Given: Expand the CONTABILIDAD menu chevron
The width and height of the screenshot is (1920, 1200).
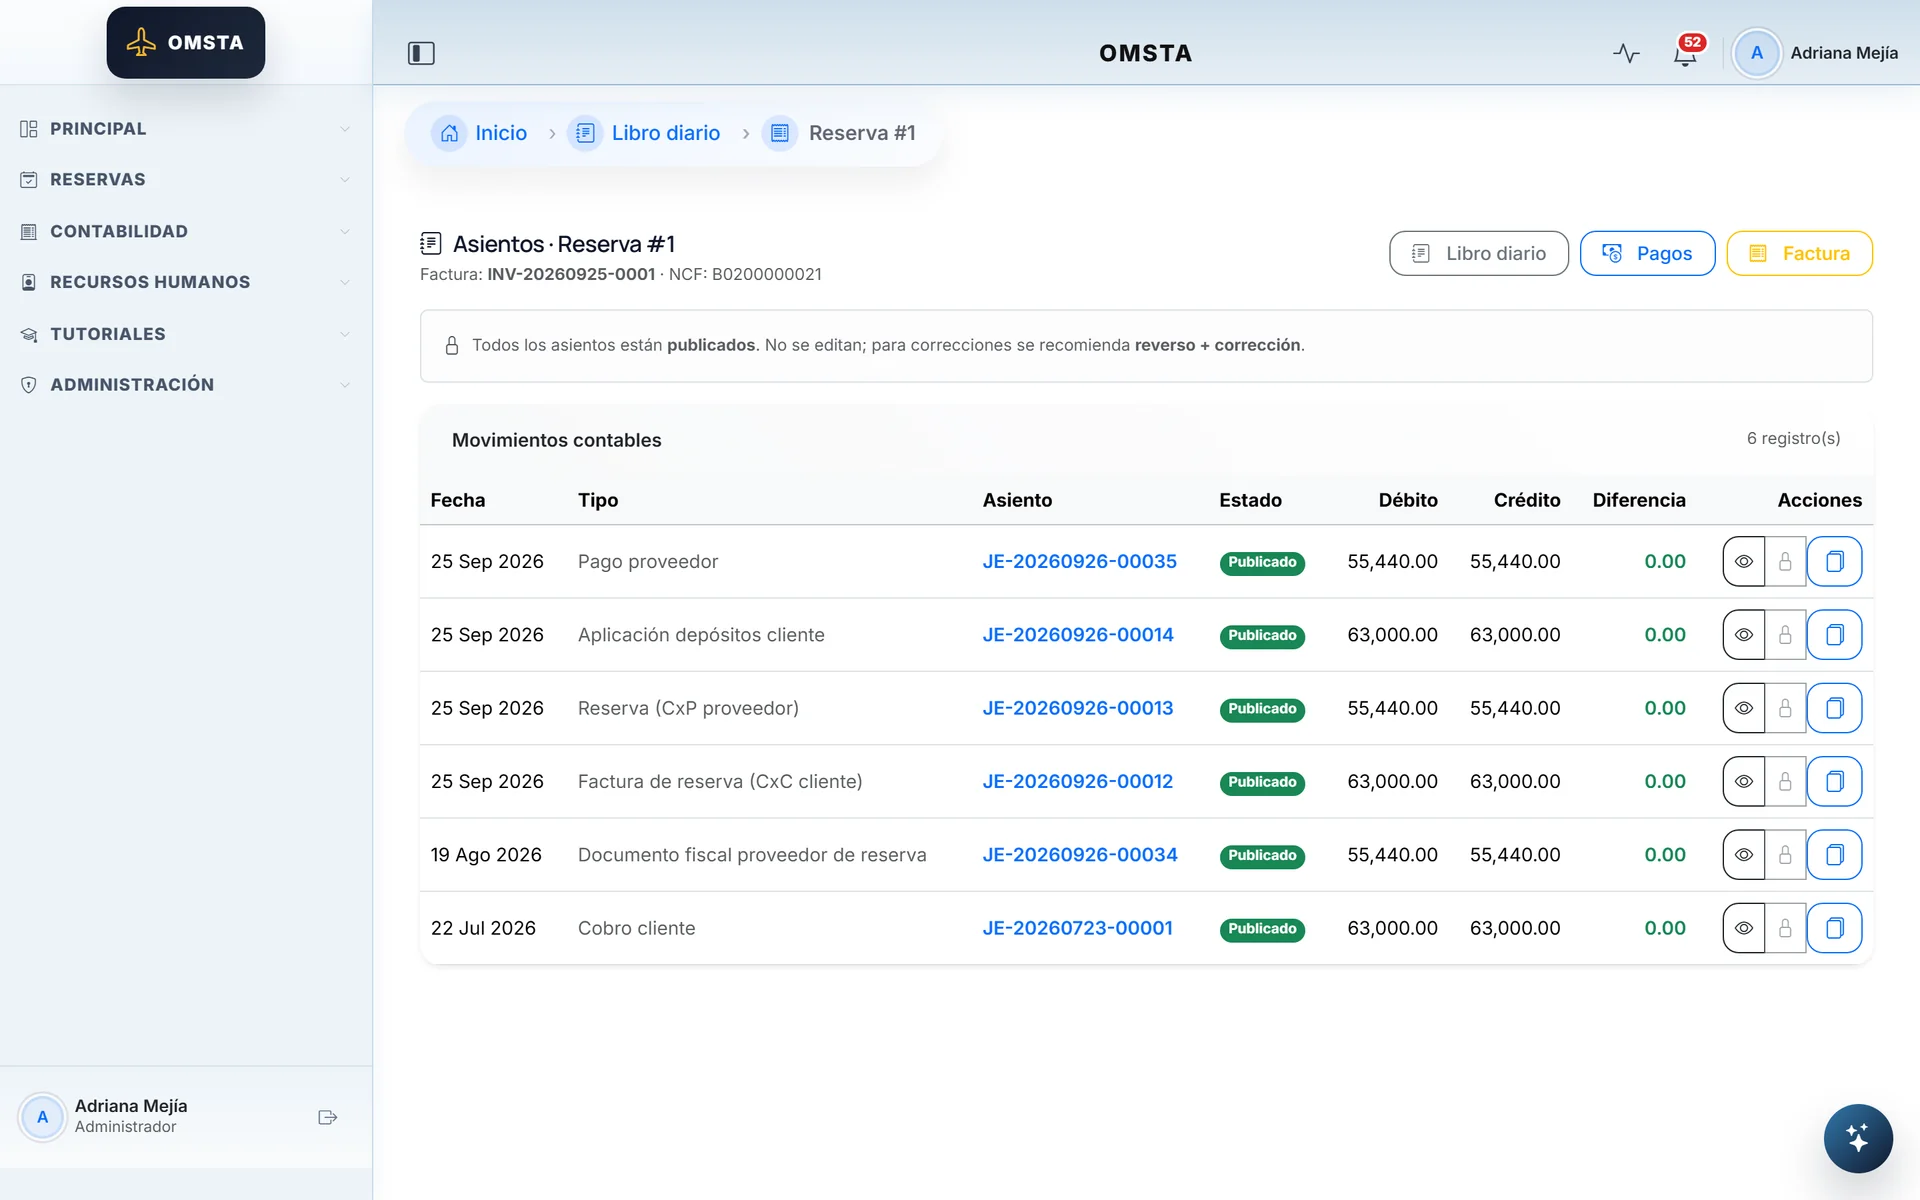Looking at the screenshot, I should [345, 231].
